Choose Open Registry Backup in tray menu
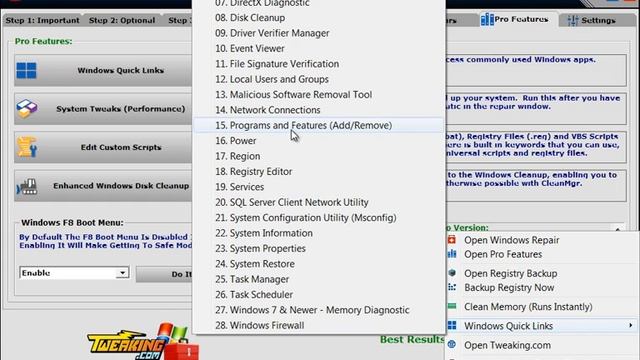 point(542,273)
